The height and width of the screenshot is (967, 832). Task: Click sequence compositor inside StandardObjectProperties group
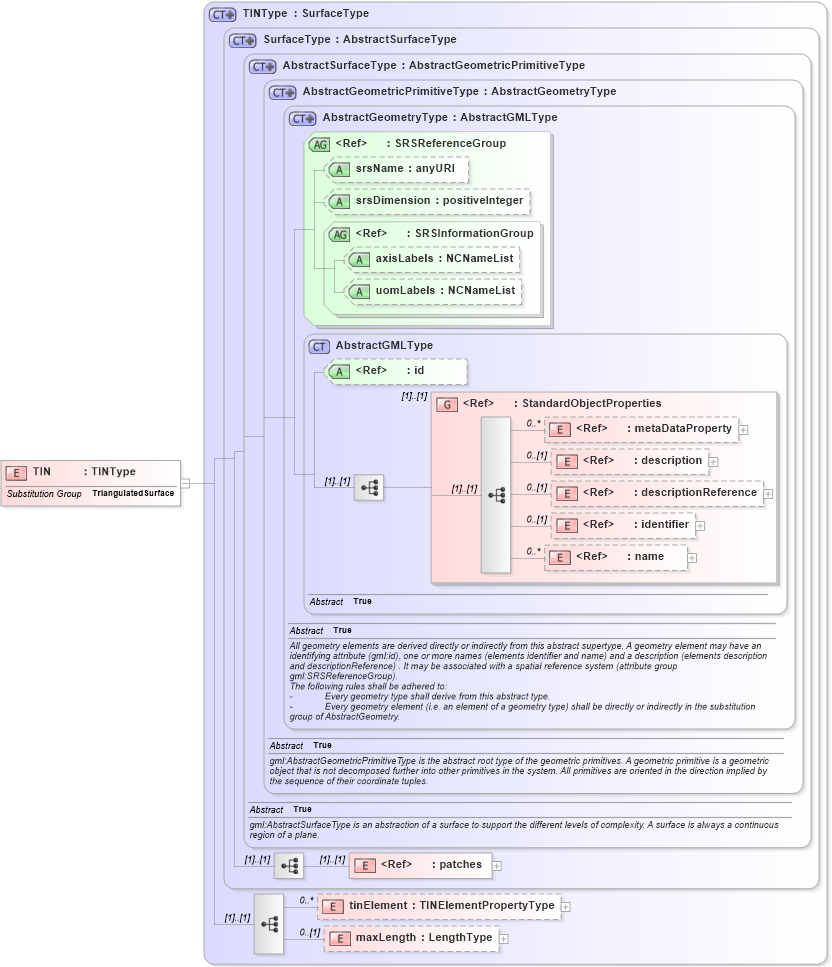(496, 495)
